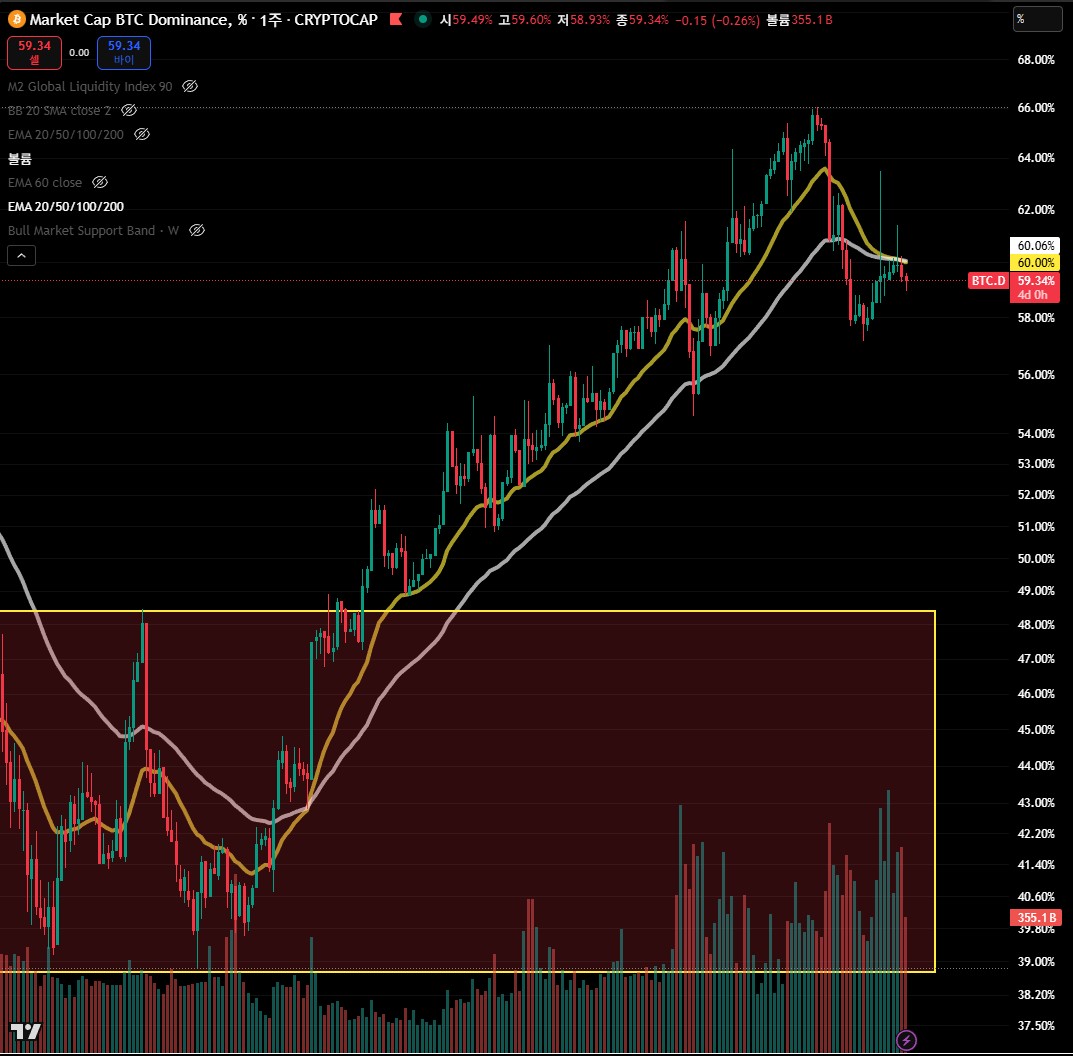Select the active EMA 20/50/100/200 legend
This screenshot has width=1073, height=1056.
(66, 207)
